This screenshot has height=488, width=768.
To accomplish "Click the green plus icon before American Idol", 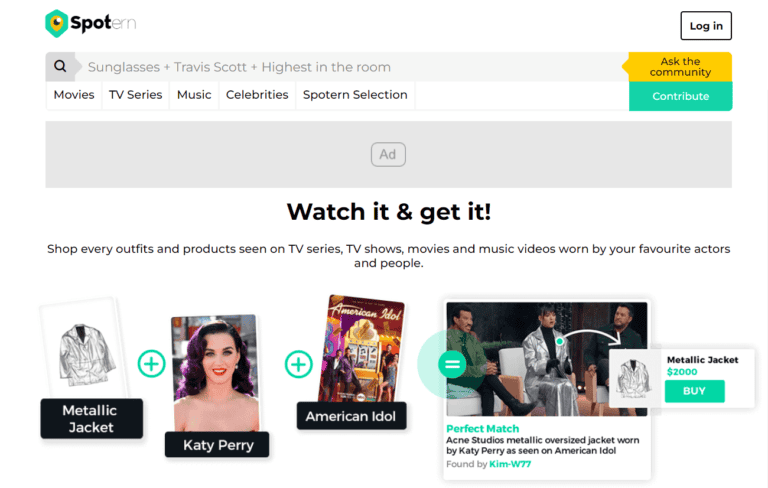I will pyautogui.click(x=298, y=365).
